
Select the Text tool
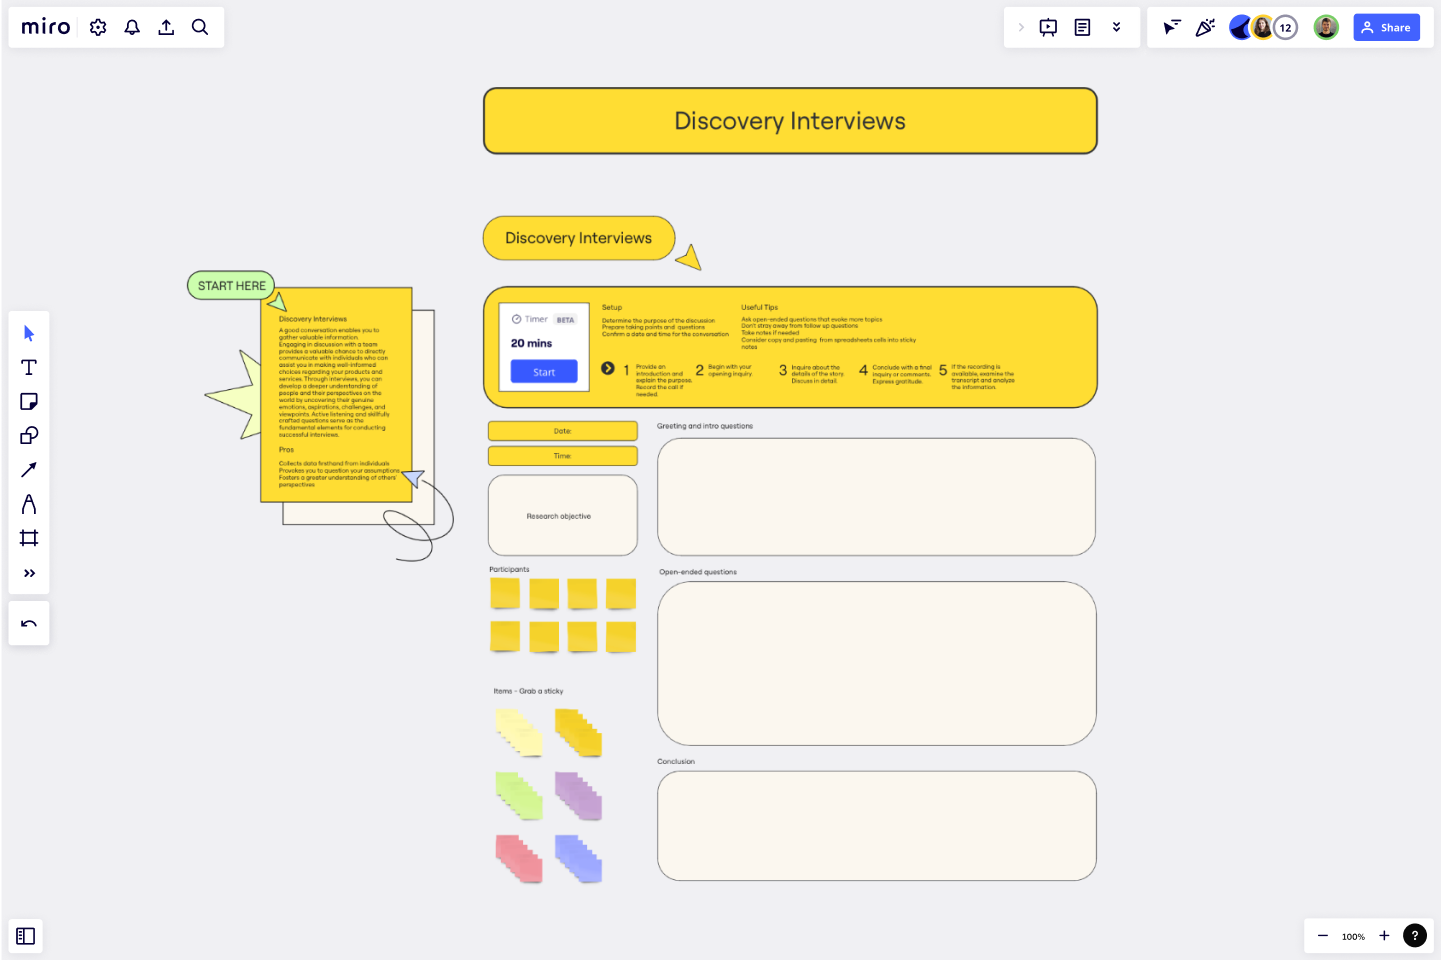pyautogui.click(x=29, y=367)
